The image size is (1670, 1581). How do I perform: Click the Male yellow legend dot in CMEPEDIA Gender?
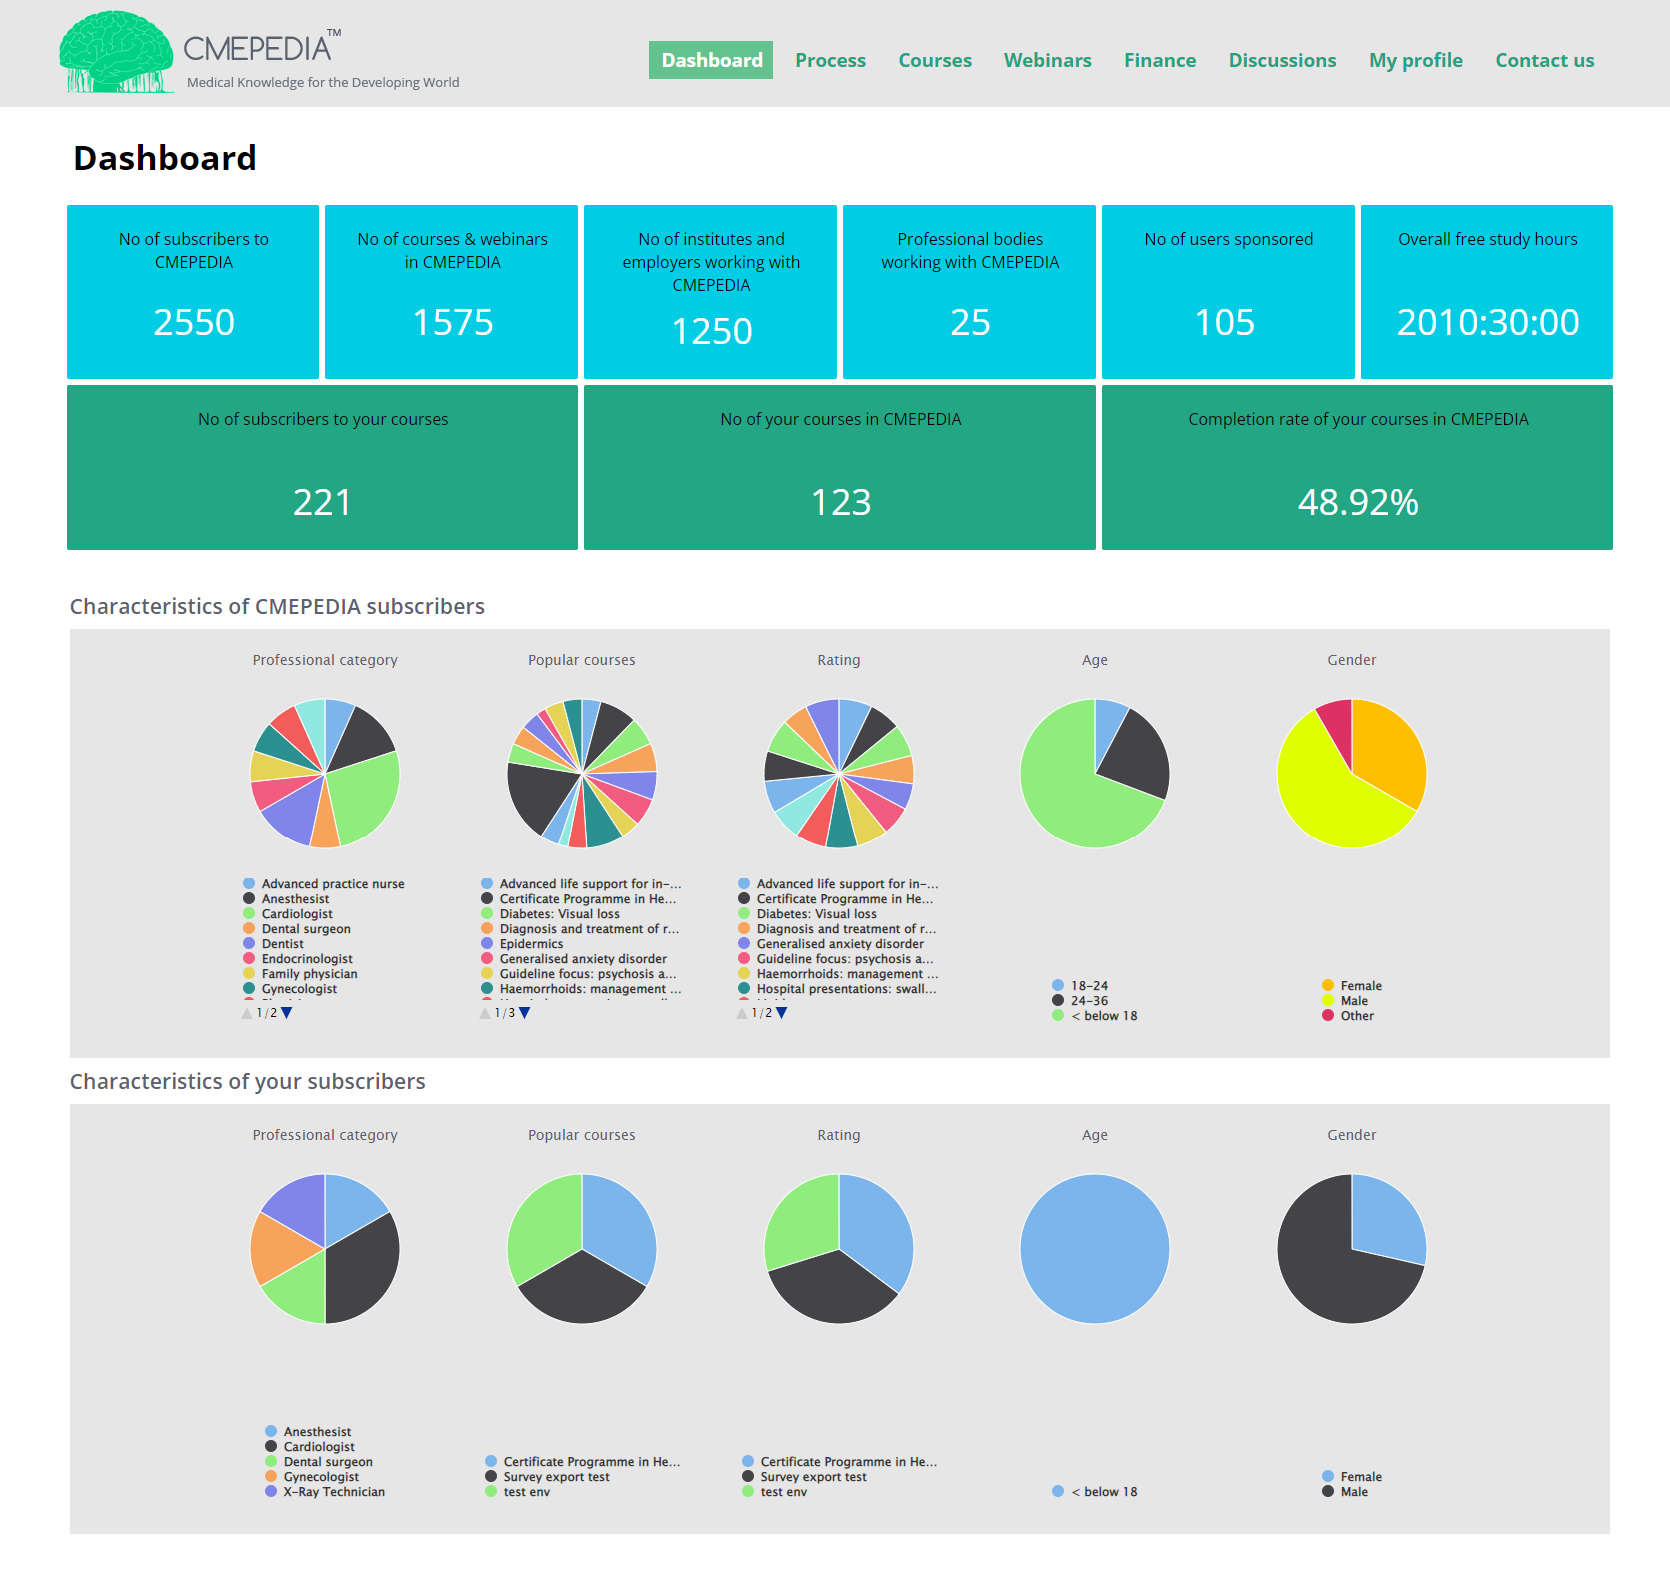click(1328, 1001)
